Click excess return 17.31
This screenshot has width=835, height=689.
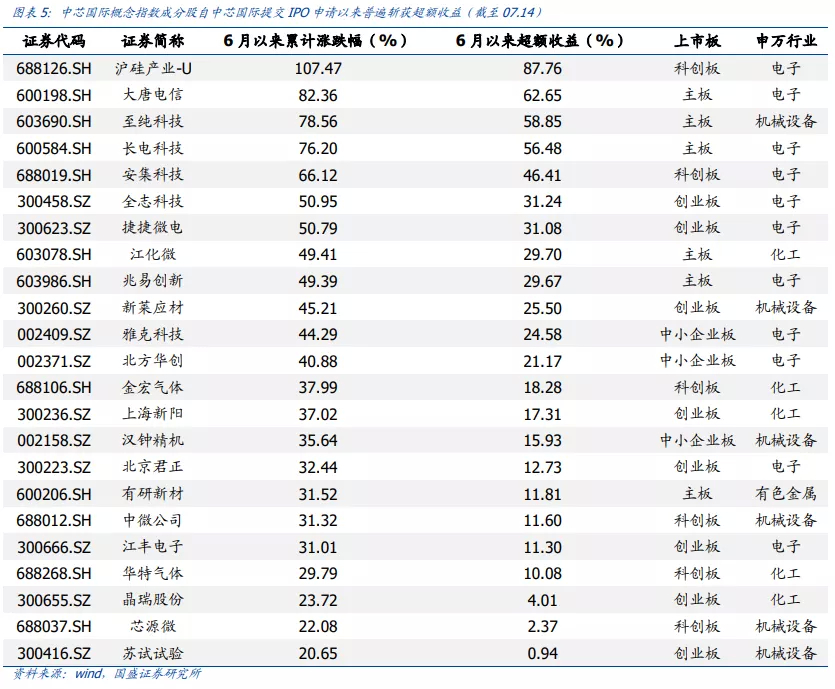542,414
